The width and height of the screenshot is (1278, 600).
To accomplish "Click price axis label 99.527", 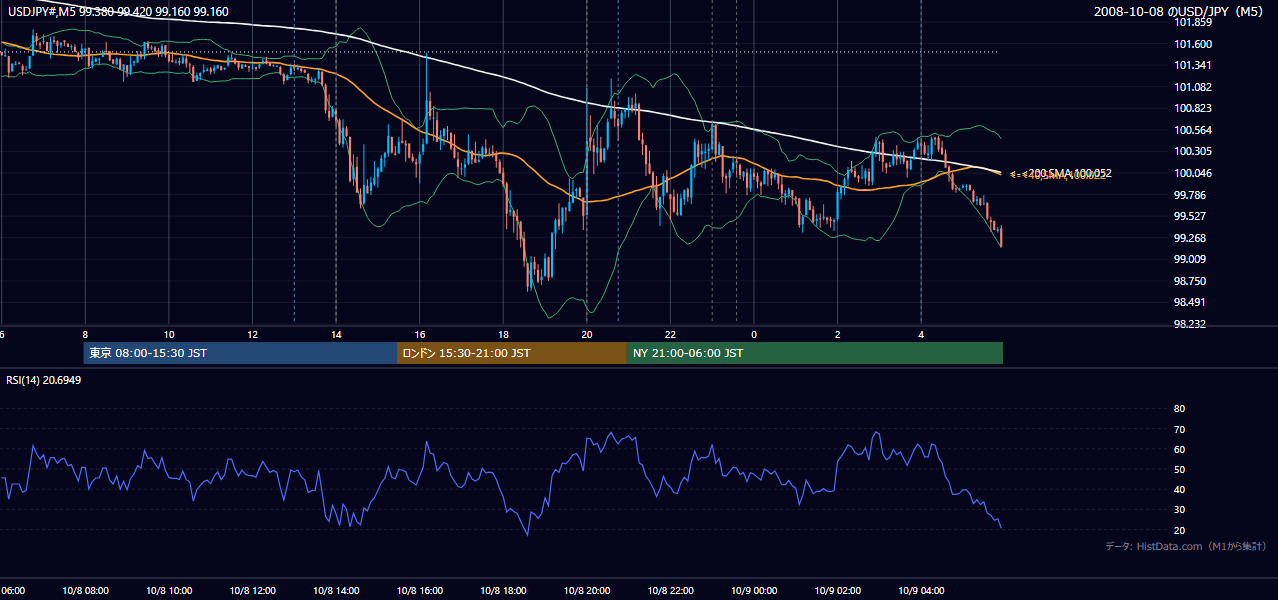I will (1191, 216).
